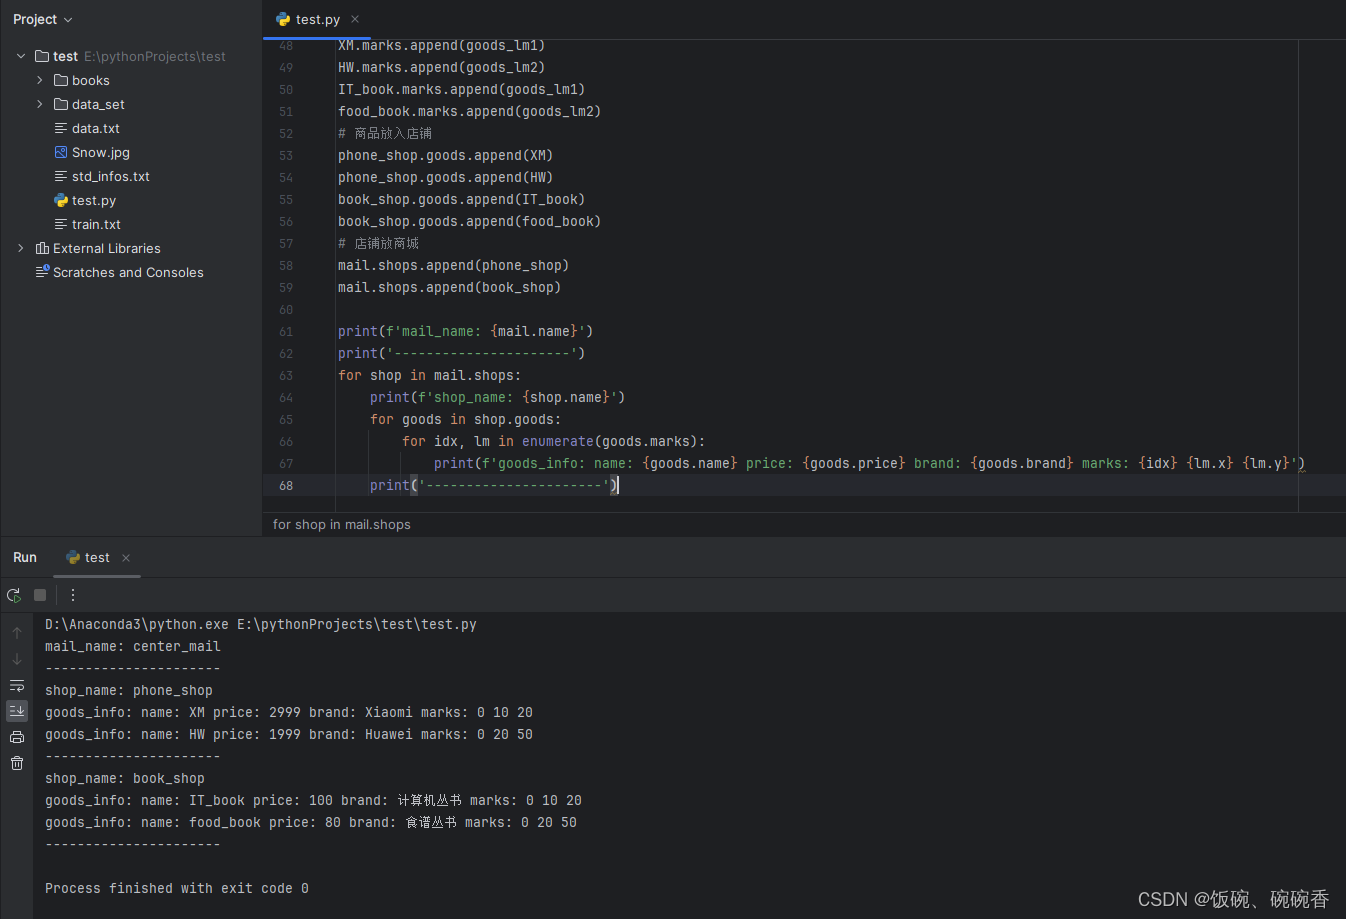Image resolution: width=1346 pixels, height=919 pixels.
Task: Click Python icon on test.py tab
Action: (x=283, y=19)
